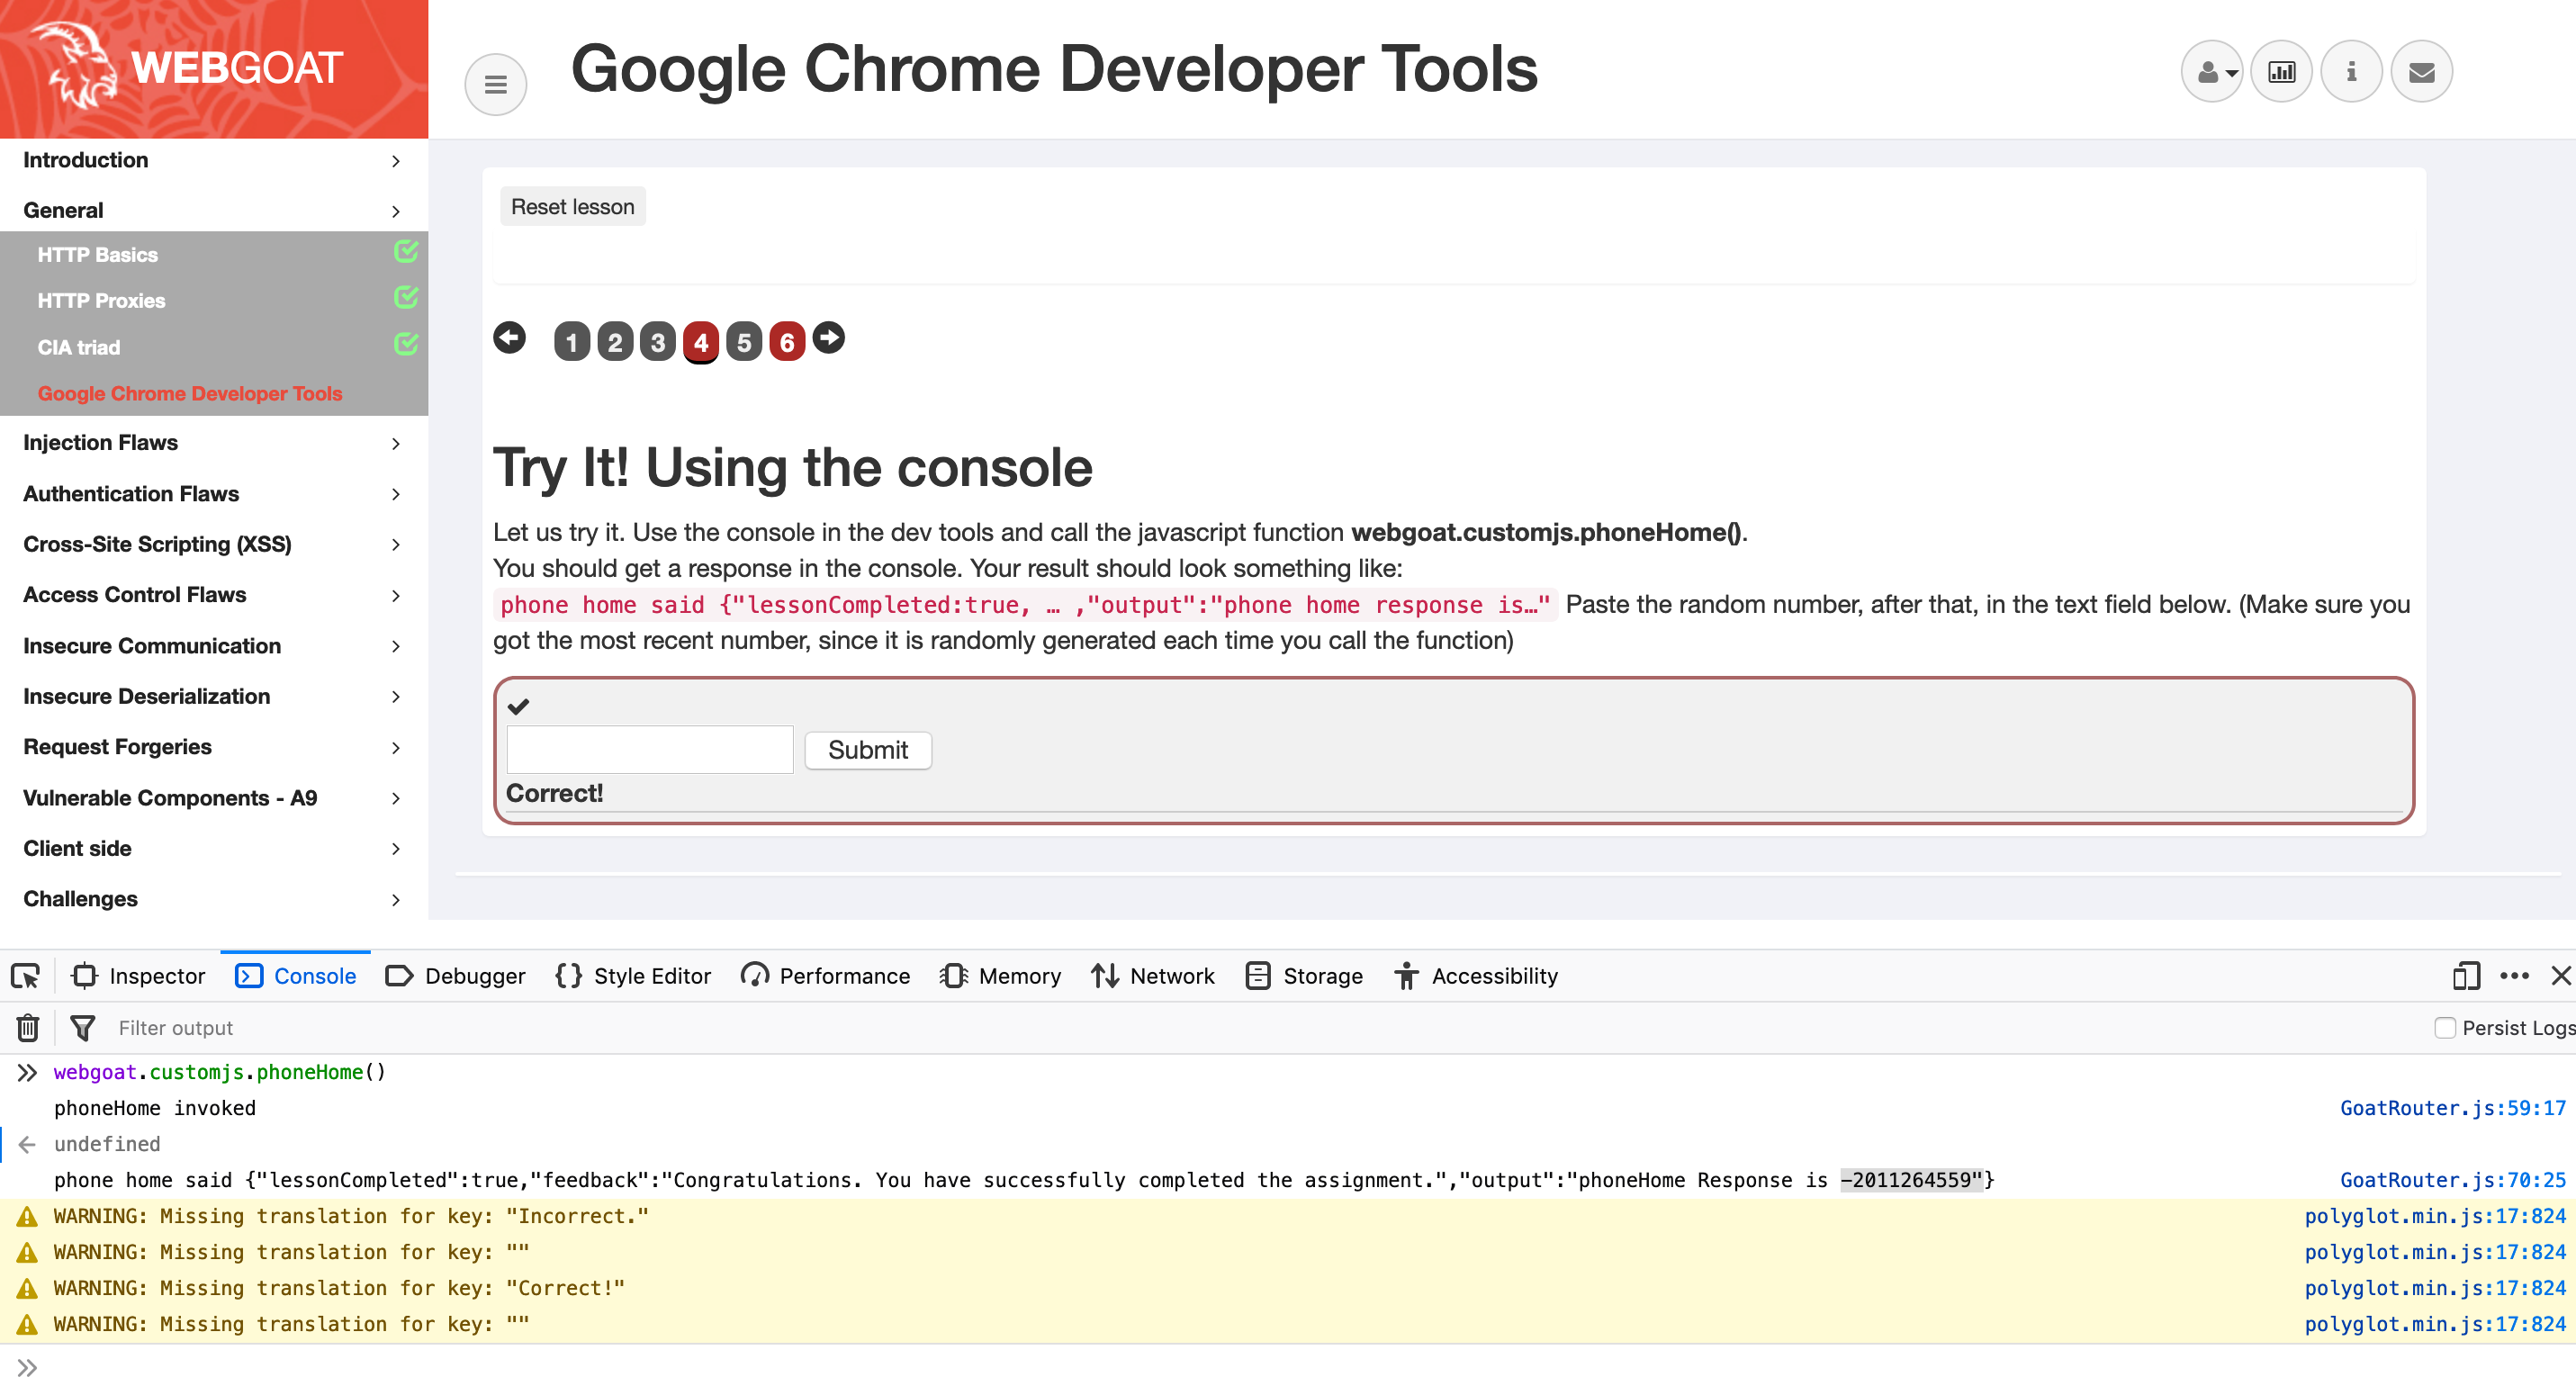Go to next lesson page arrow

pyautogui.click(x=828, y=338)
